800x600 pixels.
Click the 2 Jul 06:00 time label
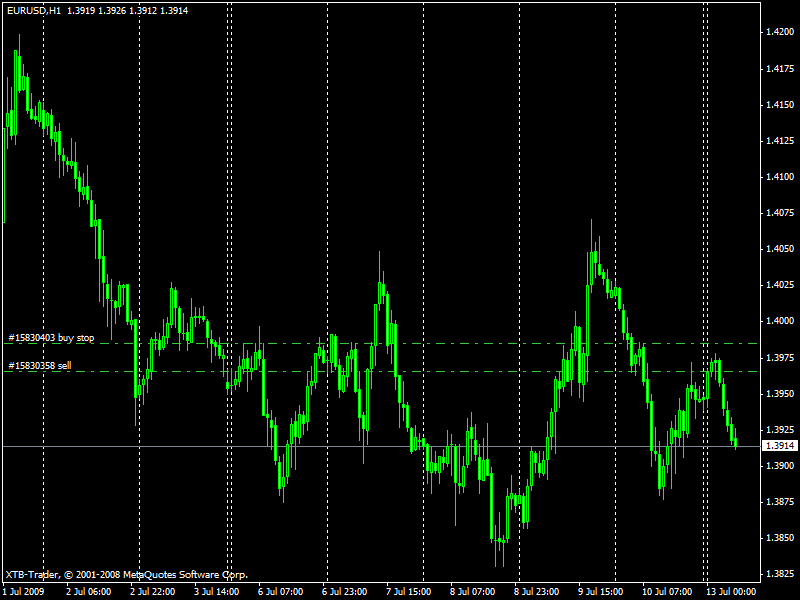[89, 592]
